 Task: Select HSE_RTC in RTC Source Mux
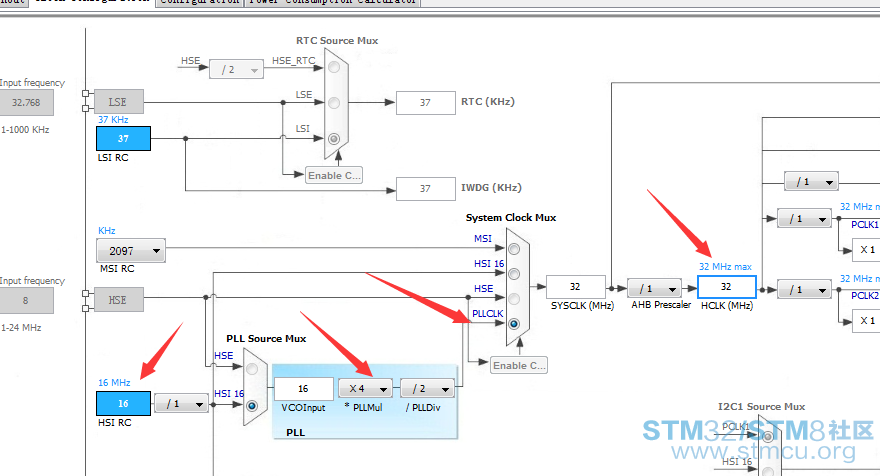pos(334,67)
